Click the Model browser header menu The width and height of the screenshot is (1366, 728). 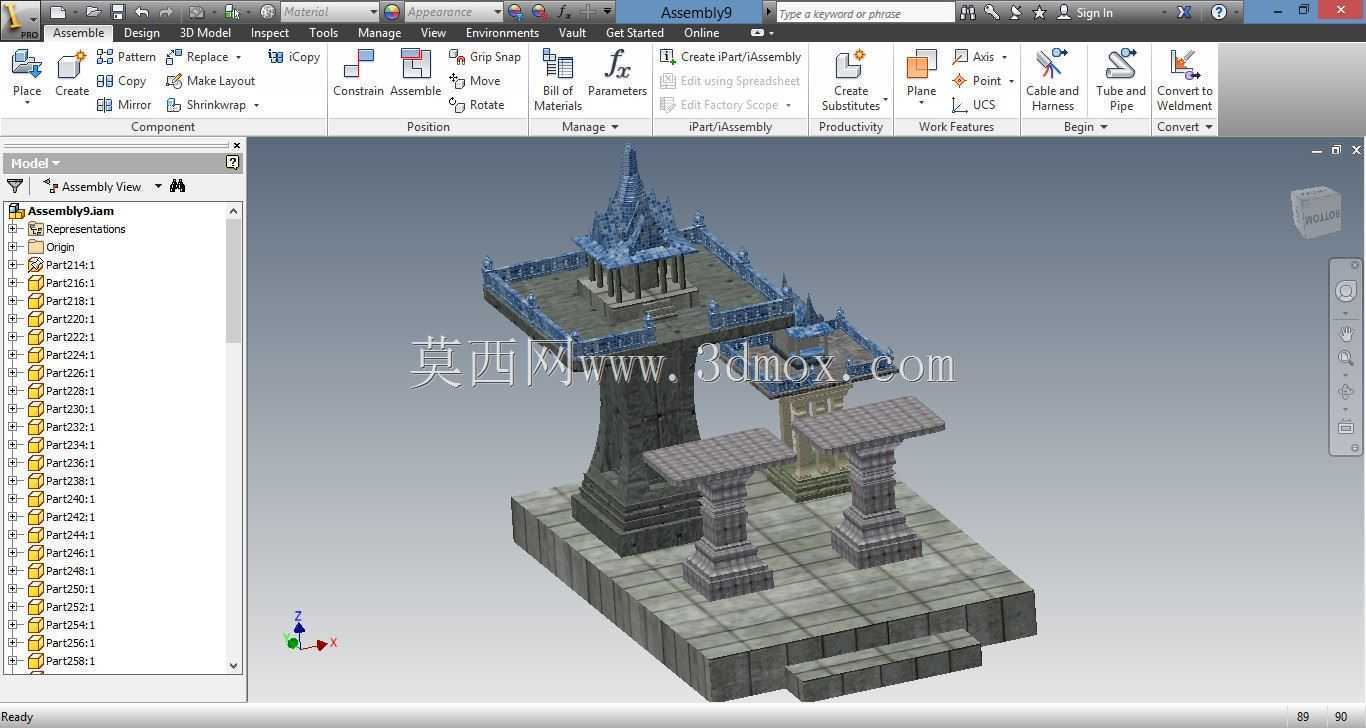coord(36,163)
